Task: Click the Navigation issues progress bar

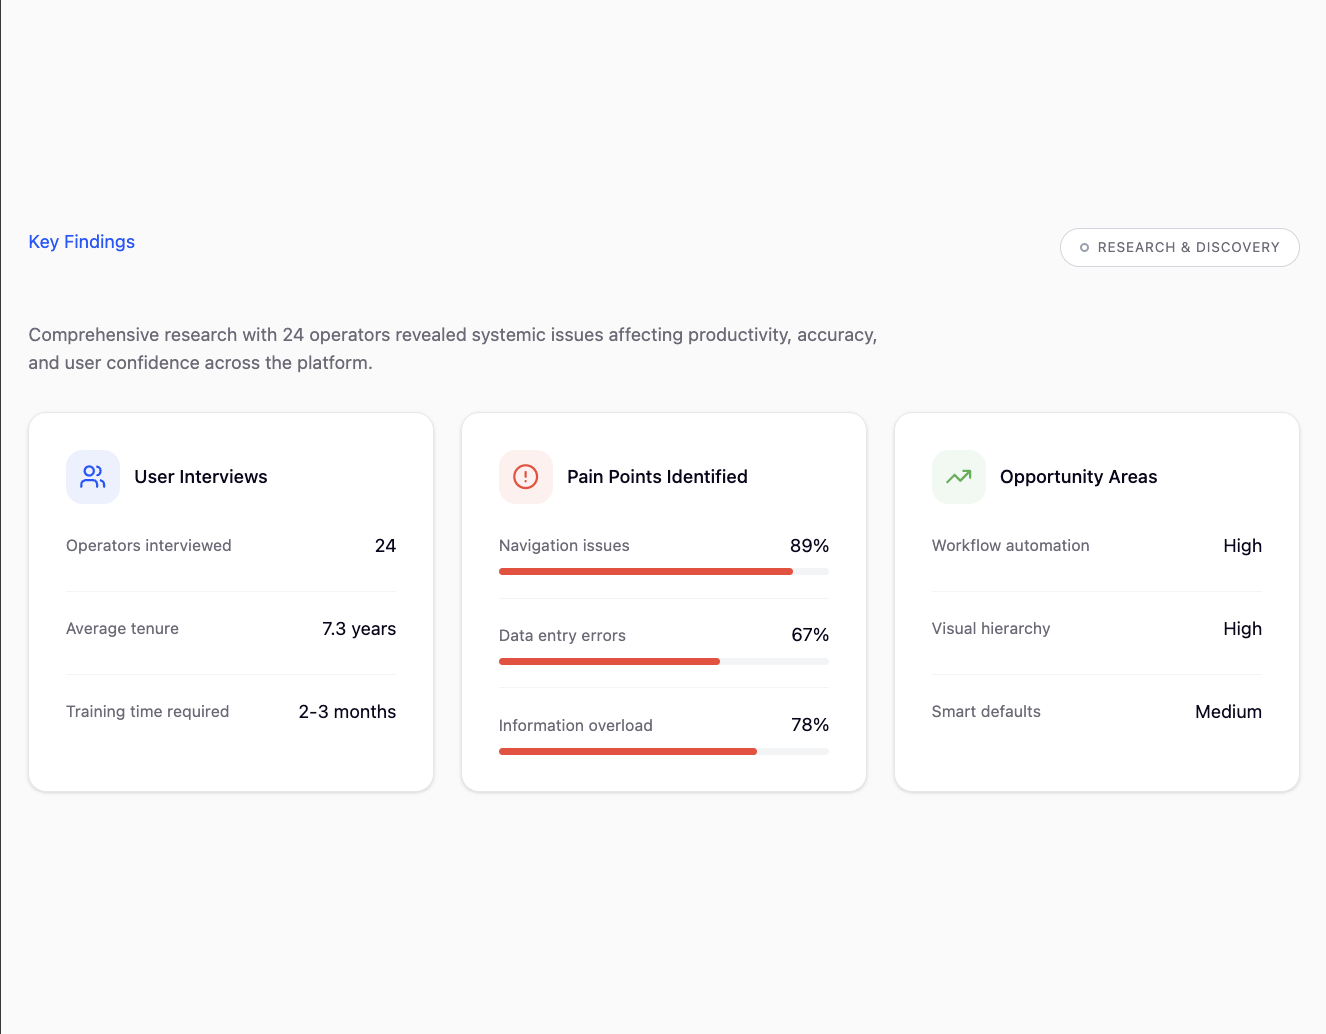Action: (x=663, y=572)
